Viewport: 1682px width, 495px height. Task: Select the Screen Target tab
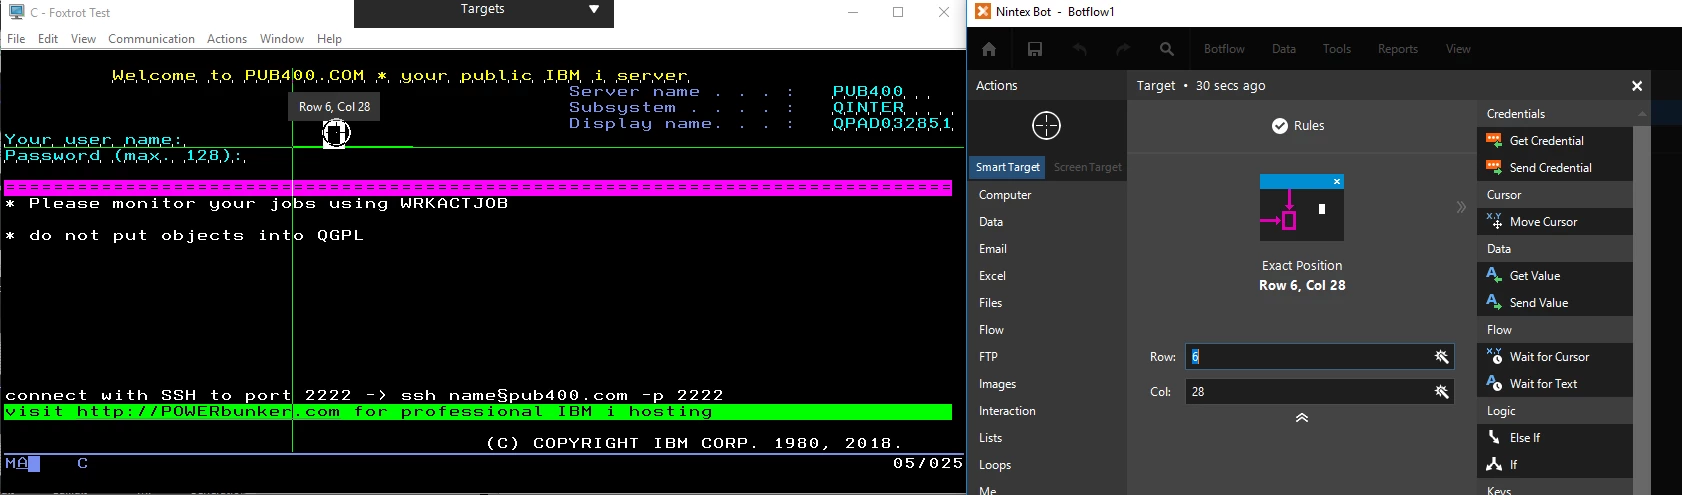[x=1087, y=167]
